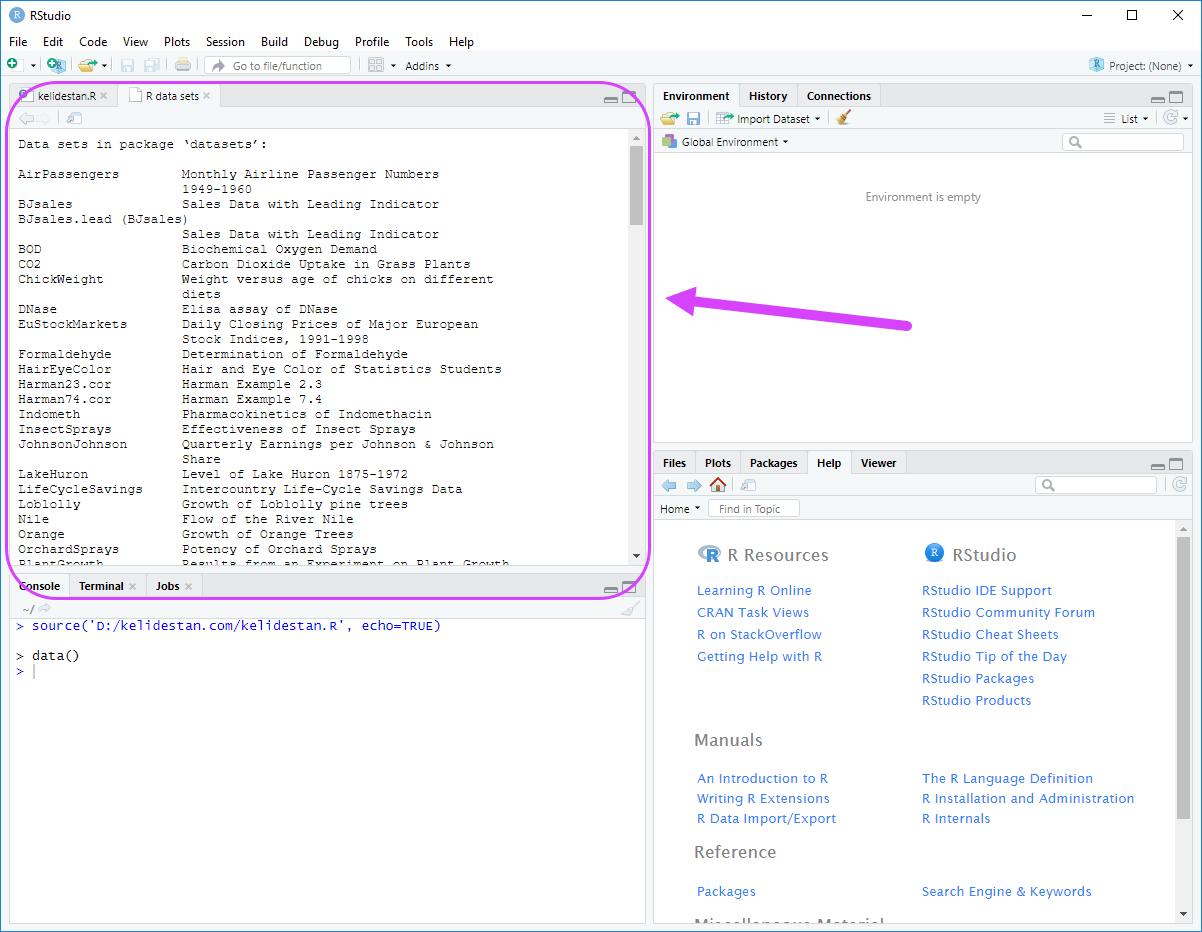This screenshot has width=1202, height=932.
Task: Open the Addins dropdown
Action: [428, 66]
